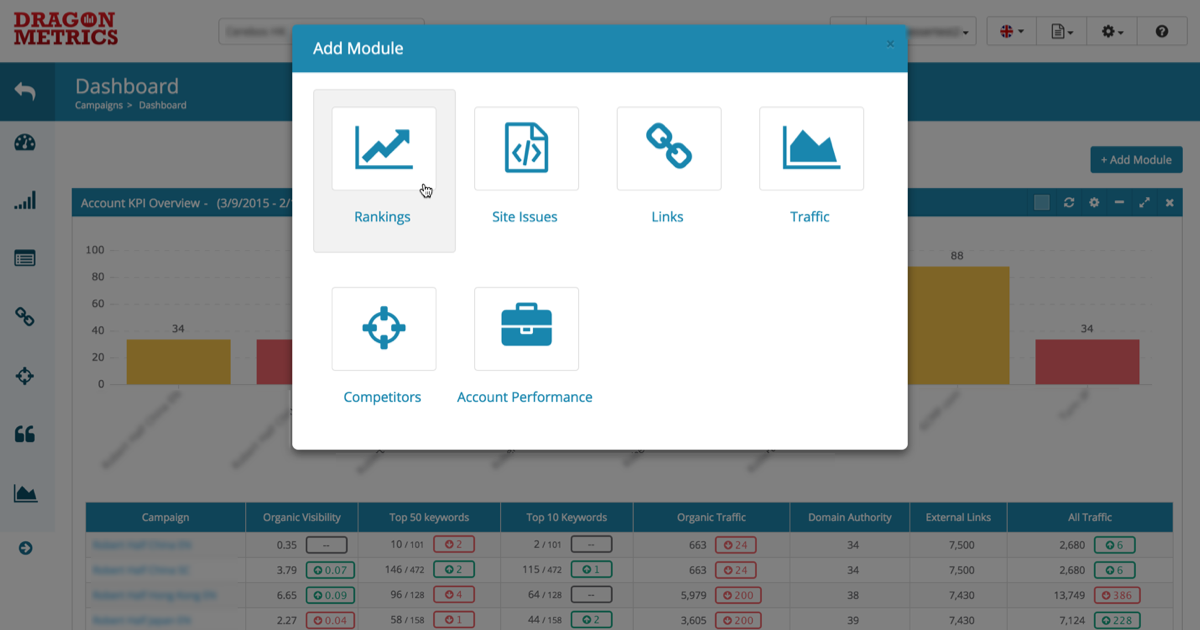
Task: Expand the reports document dropdown
Action: coord(1060,31)
